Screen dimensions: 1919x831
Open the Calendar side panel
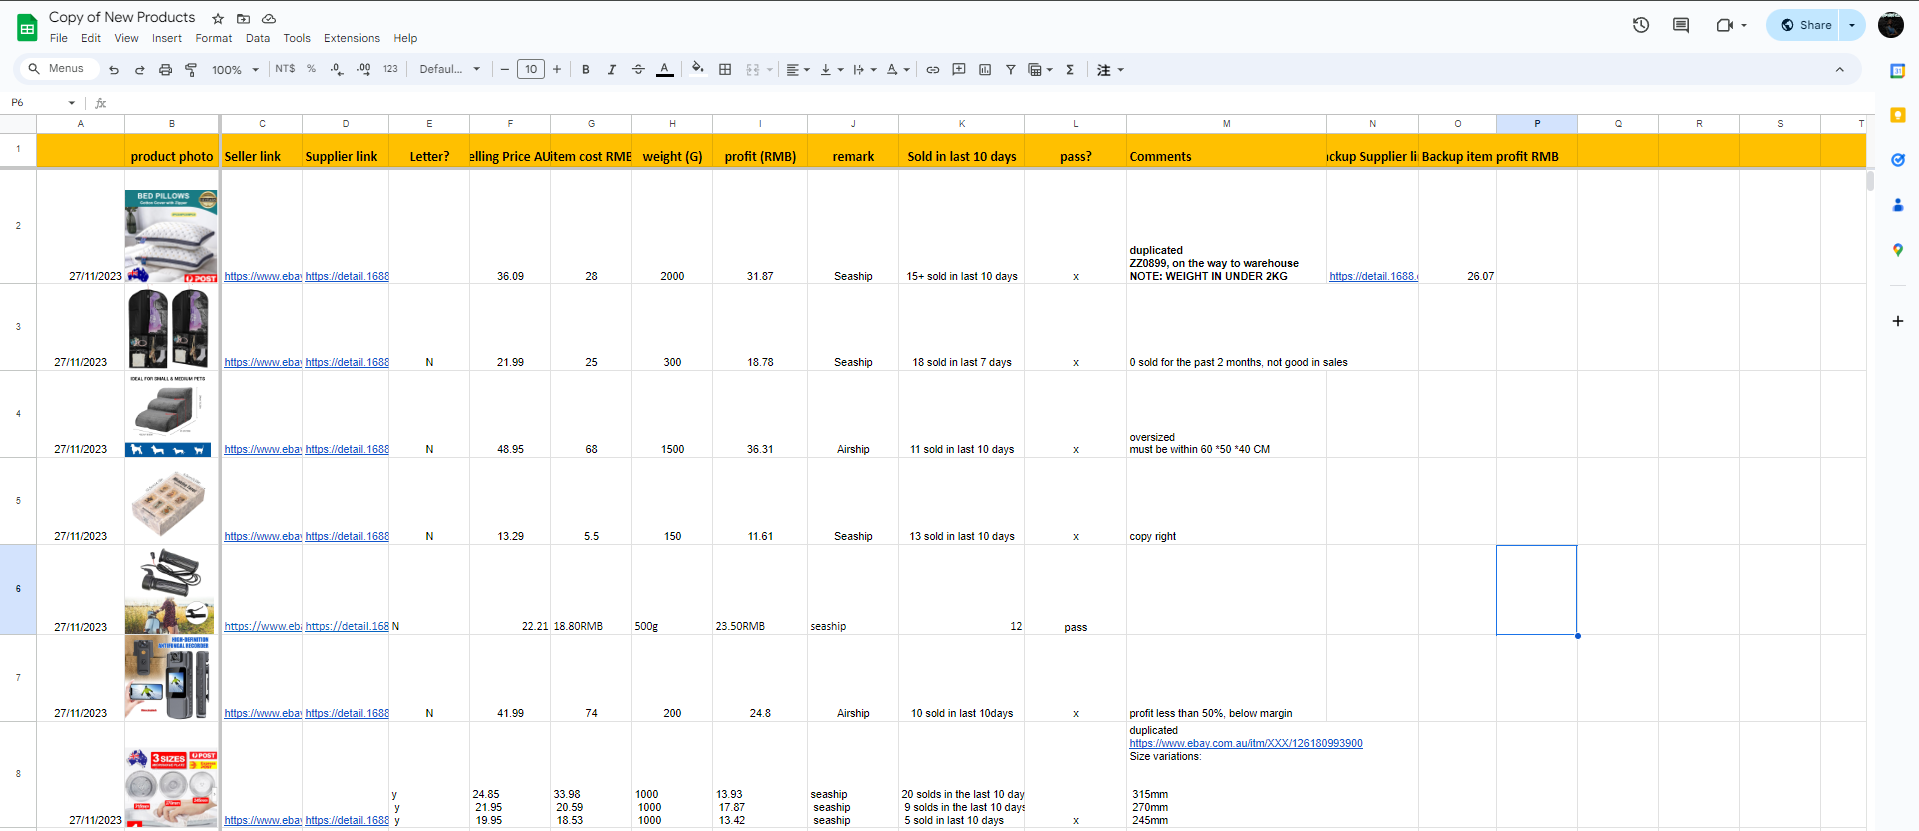pyautogui.click(x=1898, y=71)
